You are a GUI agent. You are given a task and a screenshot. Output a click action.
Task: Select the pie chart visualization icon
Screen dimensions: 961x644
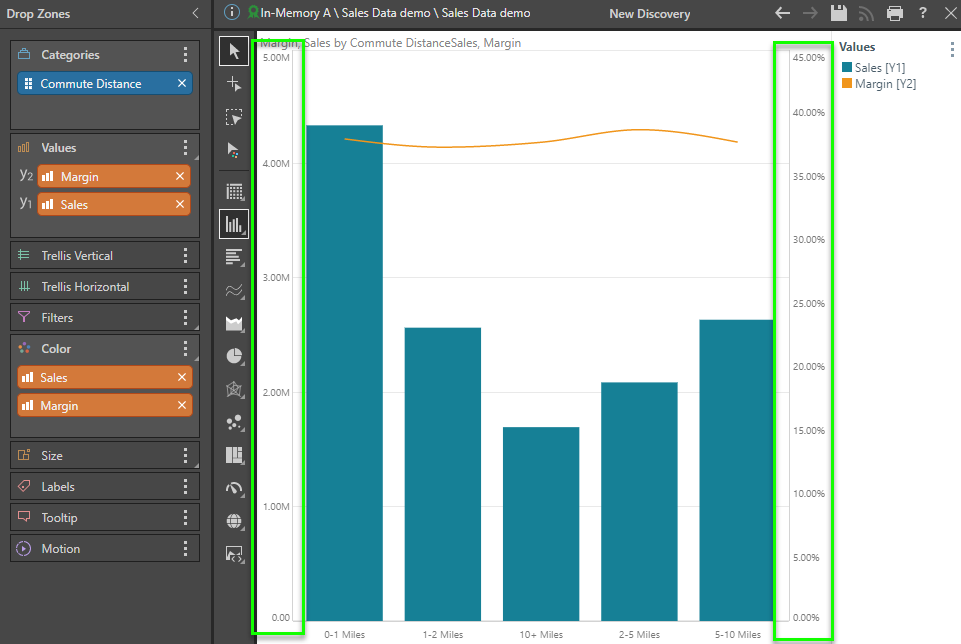(234, 356)
